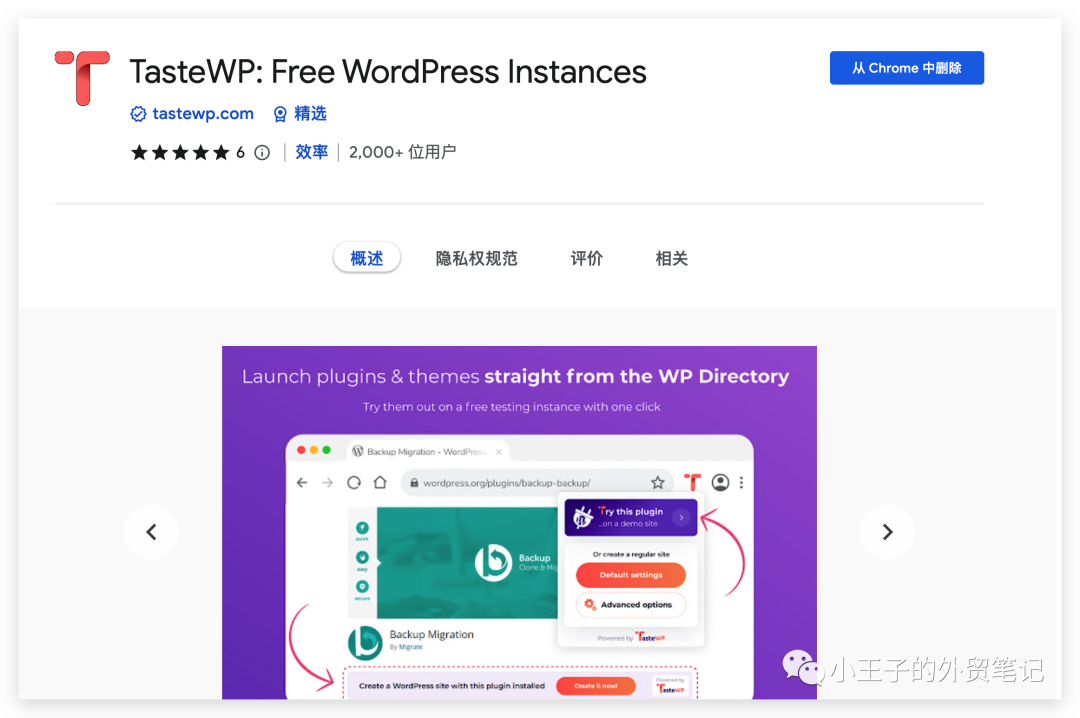The image size is (1080, 718).
Task: Click the verified badge beside tastewp.com
Action: pos(139,114)
